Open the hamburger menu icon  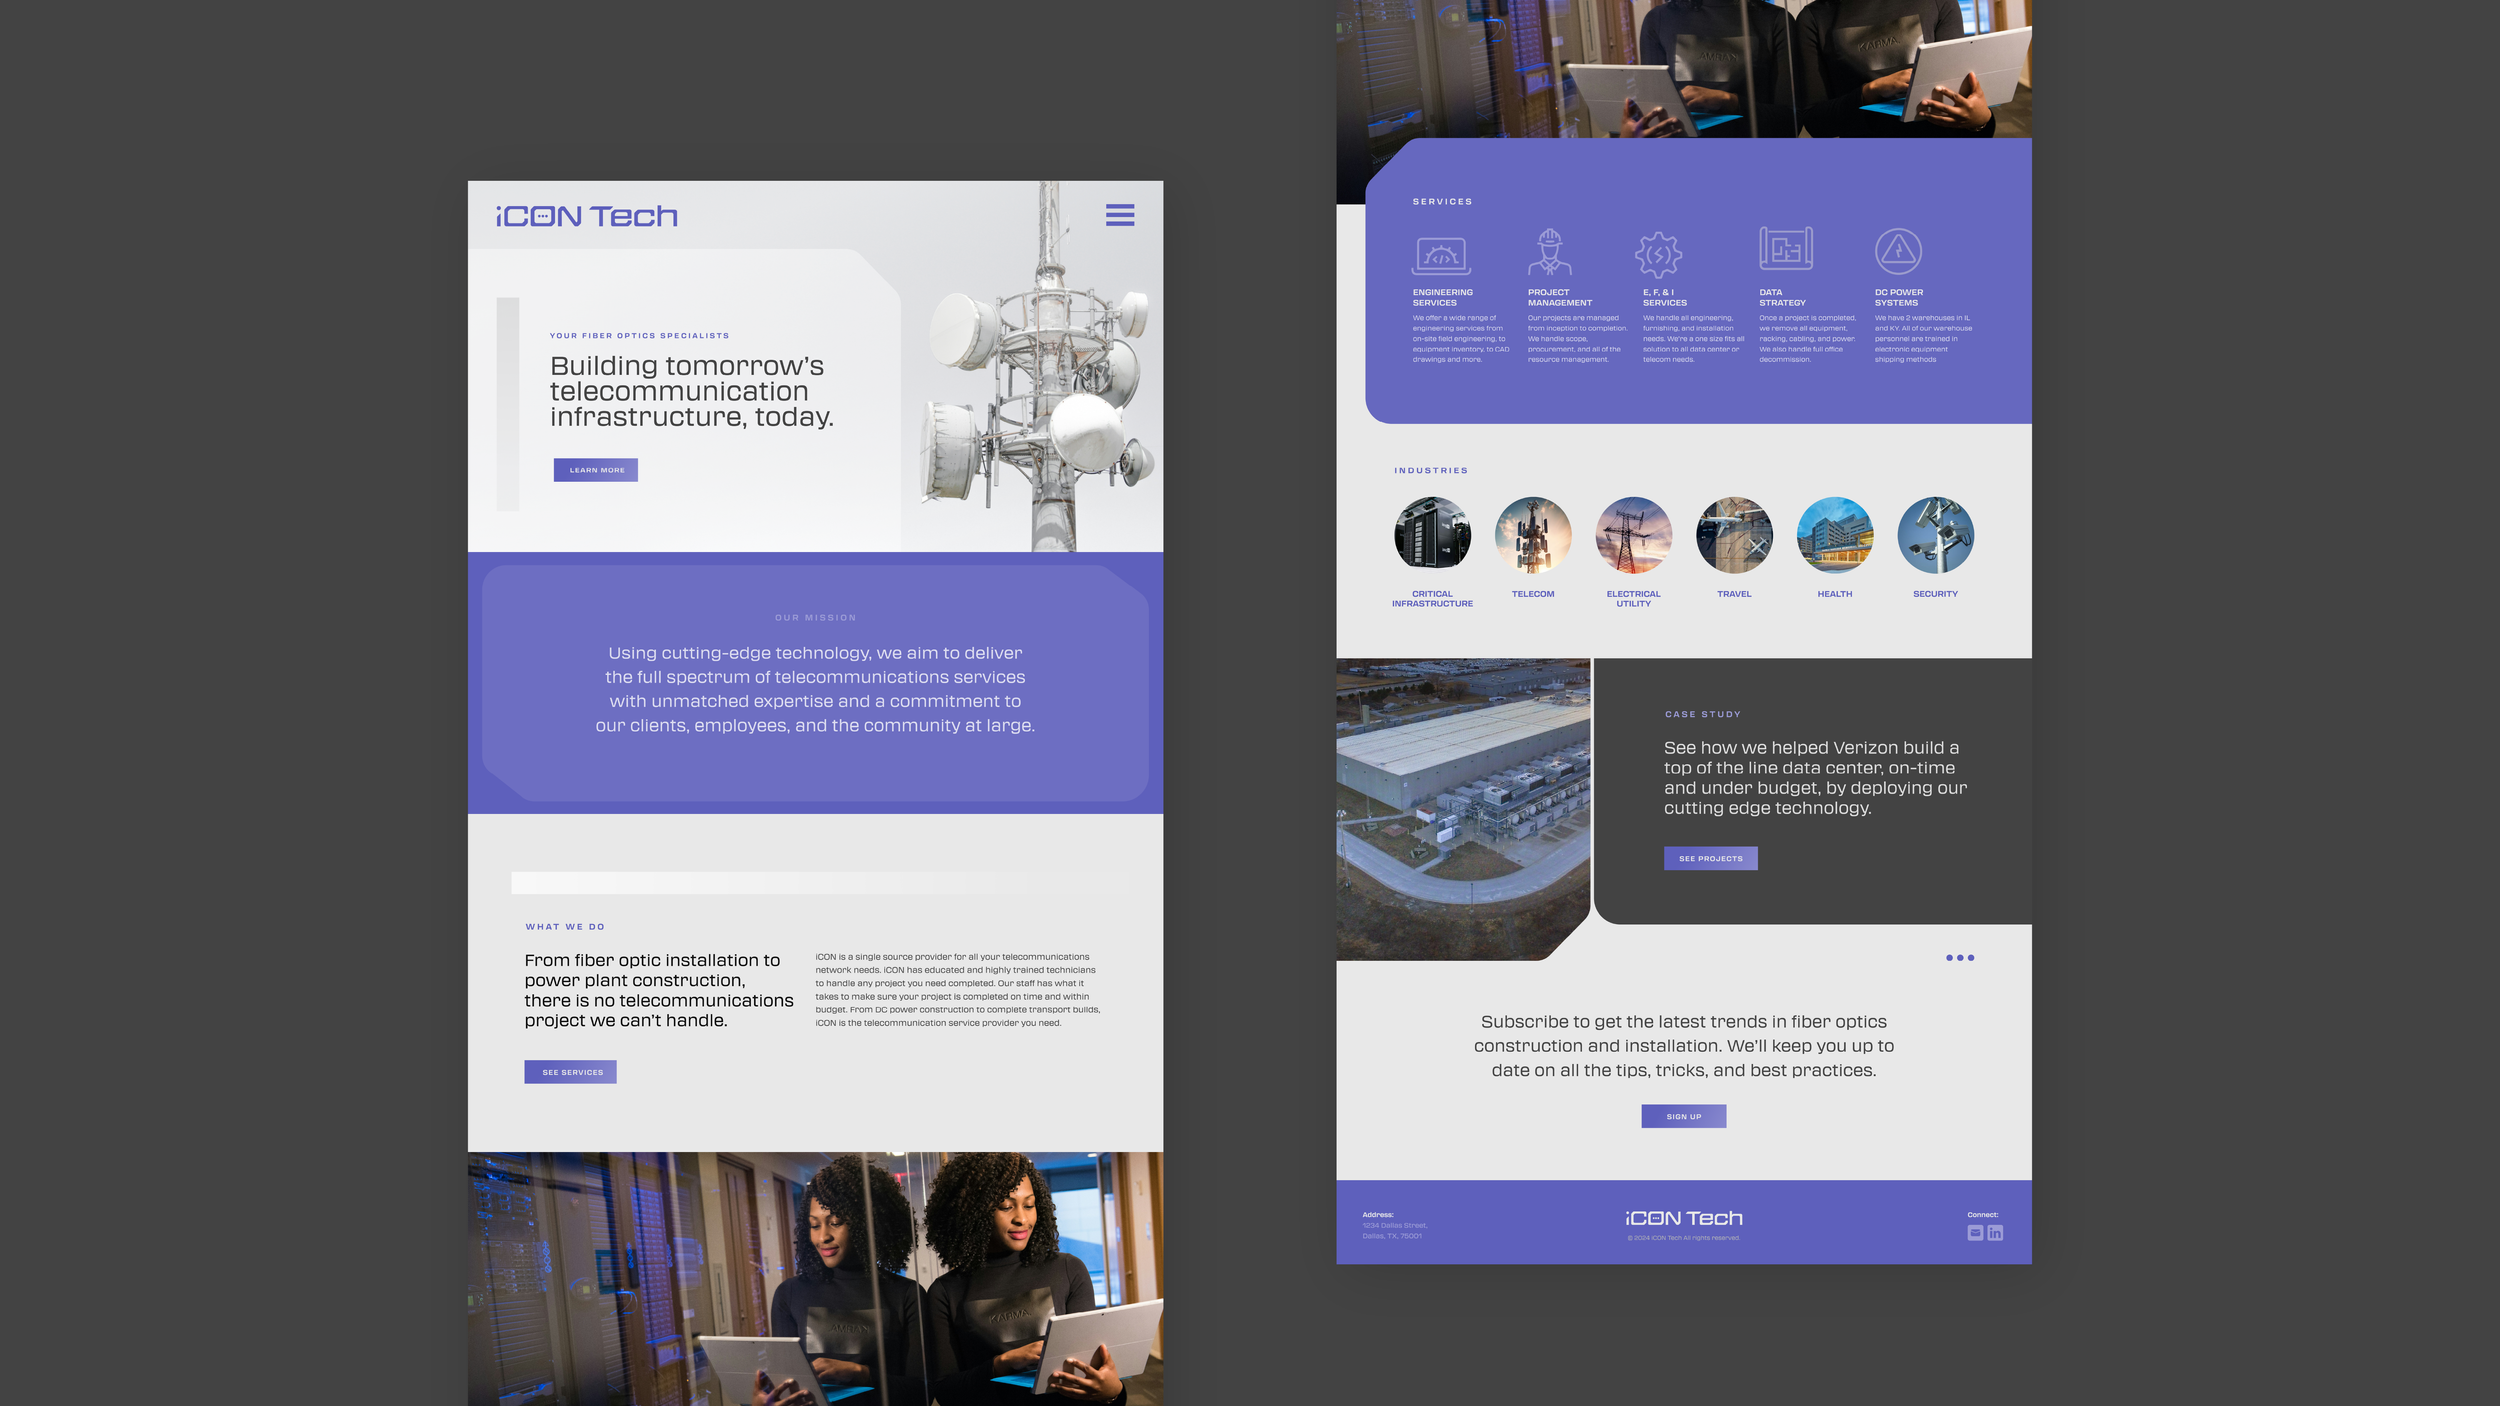pyautogui.click(x=1119, y=215)
